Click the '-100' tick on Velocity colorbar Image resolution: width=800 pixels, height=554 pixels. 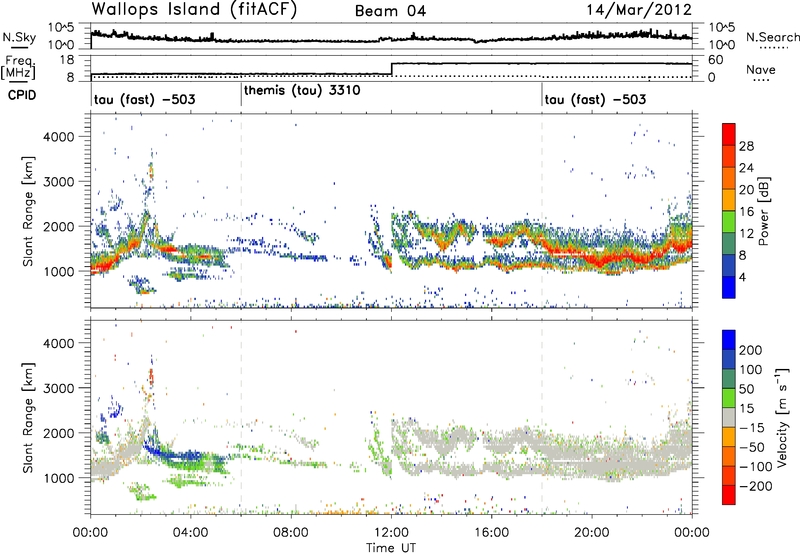[755, 467]
